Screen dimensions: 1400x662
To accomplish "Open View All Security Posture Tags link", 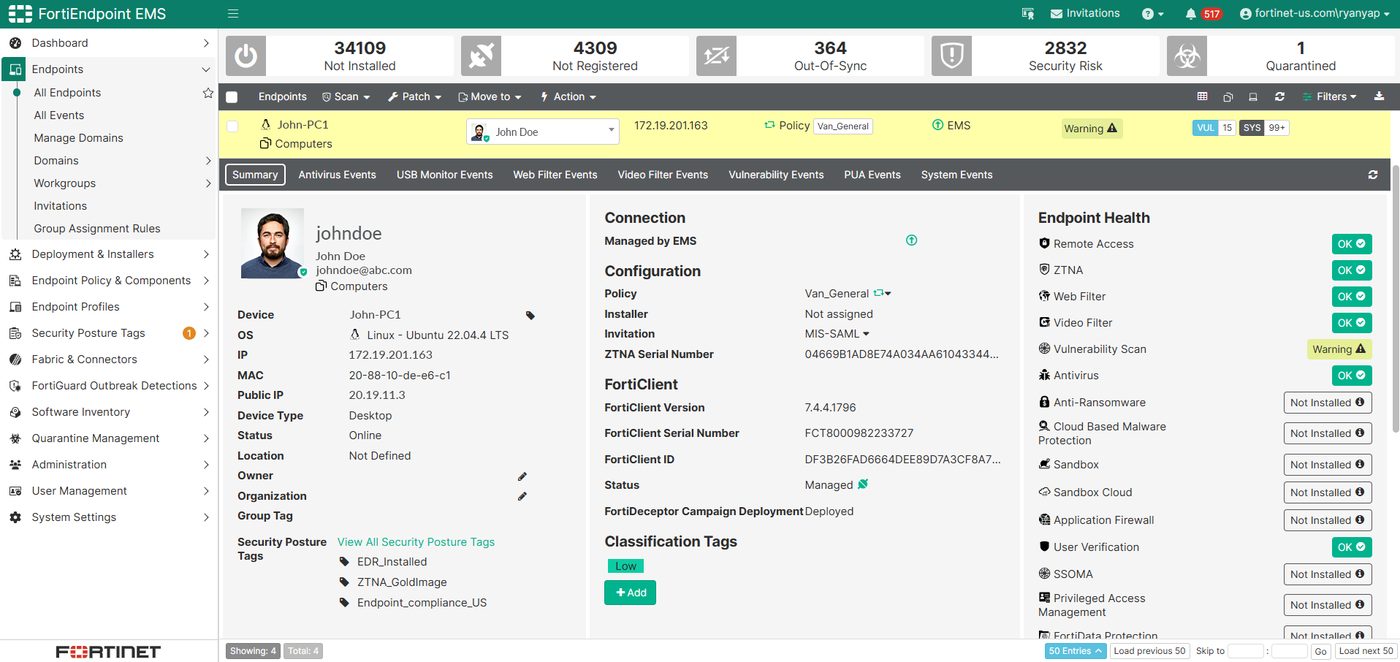I will coord(416,542).
